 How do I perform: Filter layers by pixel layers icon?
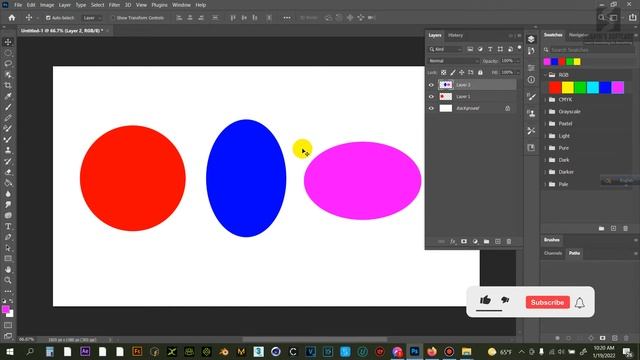point(470,49)
